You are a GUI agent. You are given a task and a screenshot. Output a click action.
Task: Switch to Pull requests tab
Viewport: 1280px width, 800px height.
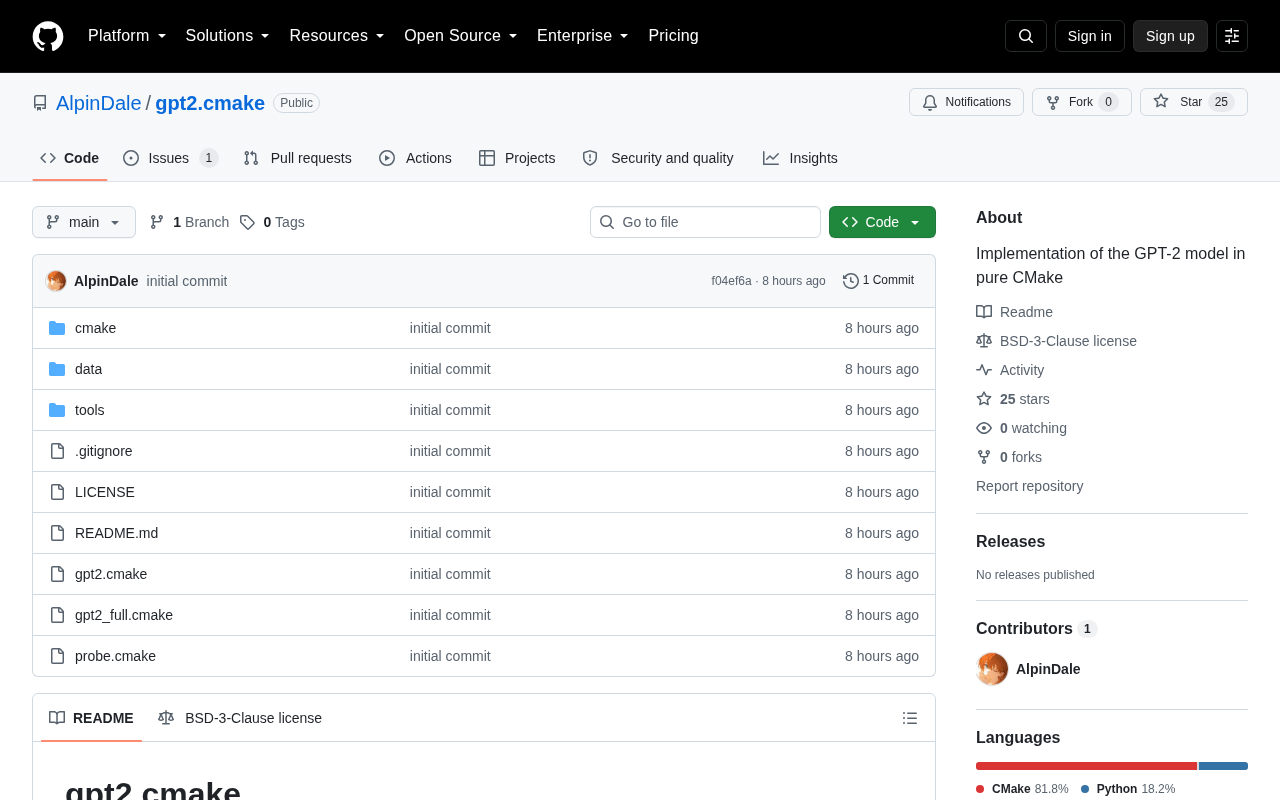click(297, 158)
